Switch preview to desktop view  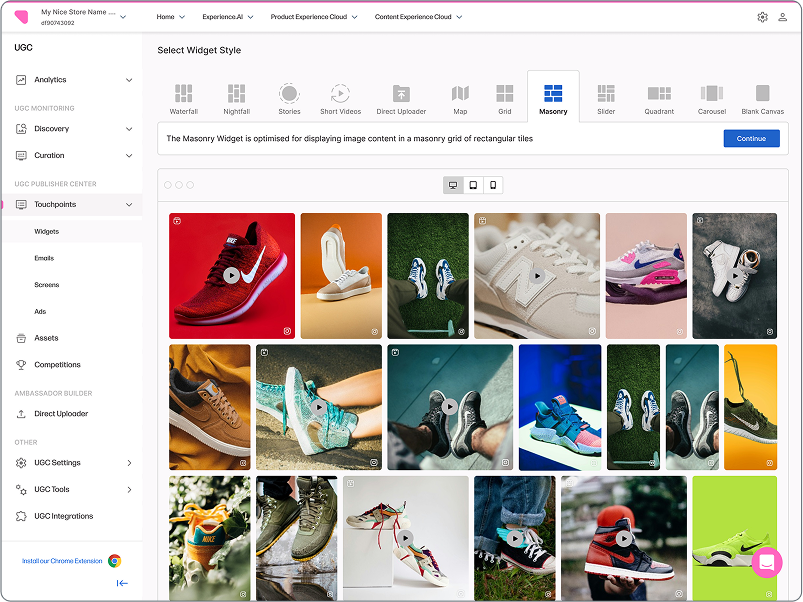[x=453, y=185]
